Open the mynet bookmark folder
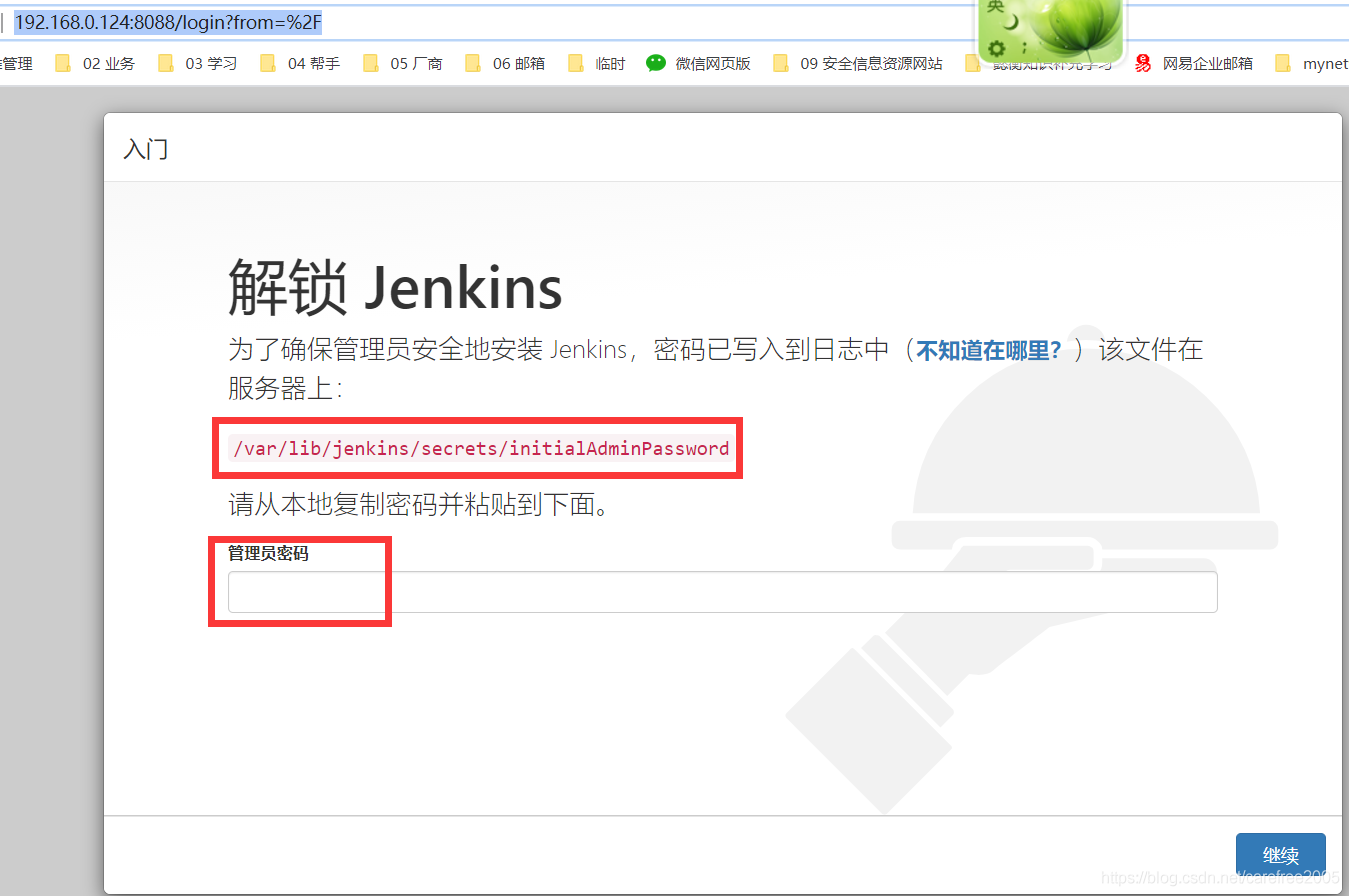The height and width of the screenshot is (896, 1349). coord(1312,63)
